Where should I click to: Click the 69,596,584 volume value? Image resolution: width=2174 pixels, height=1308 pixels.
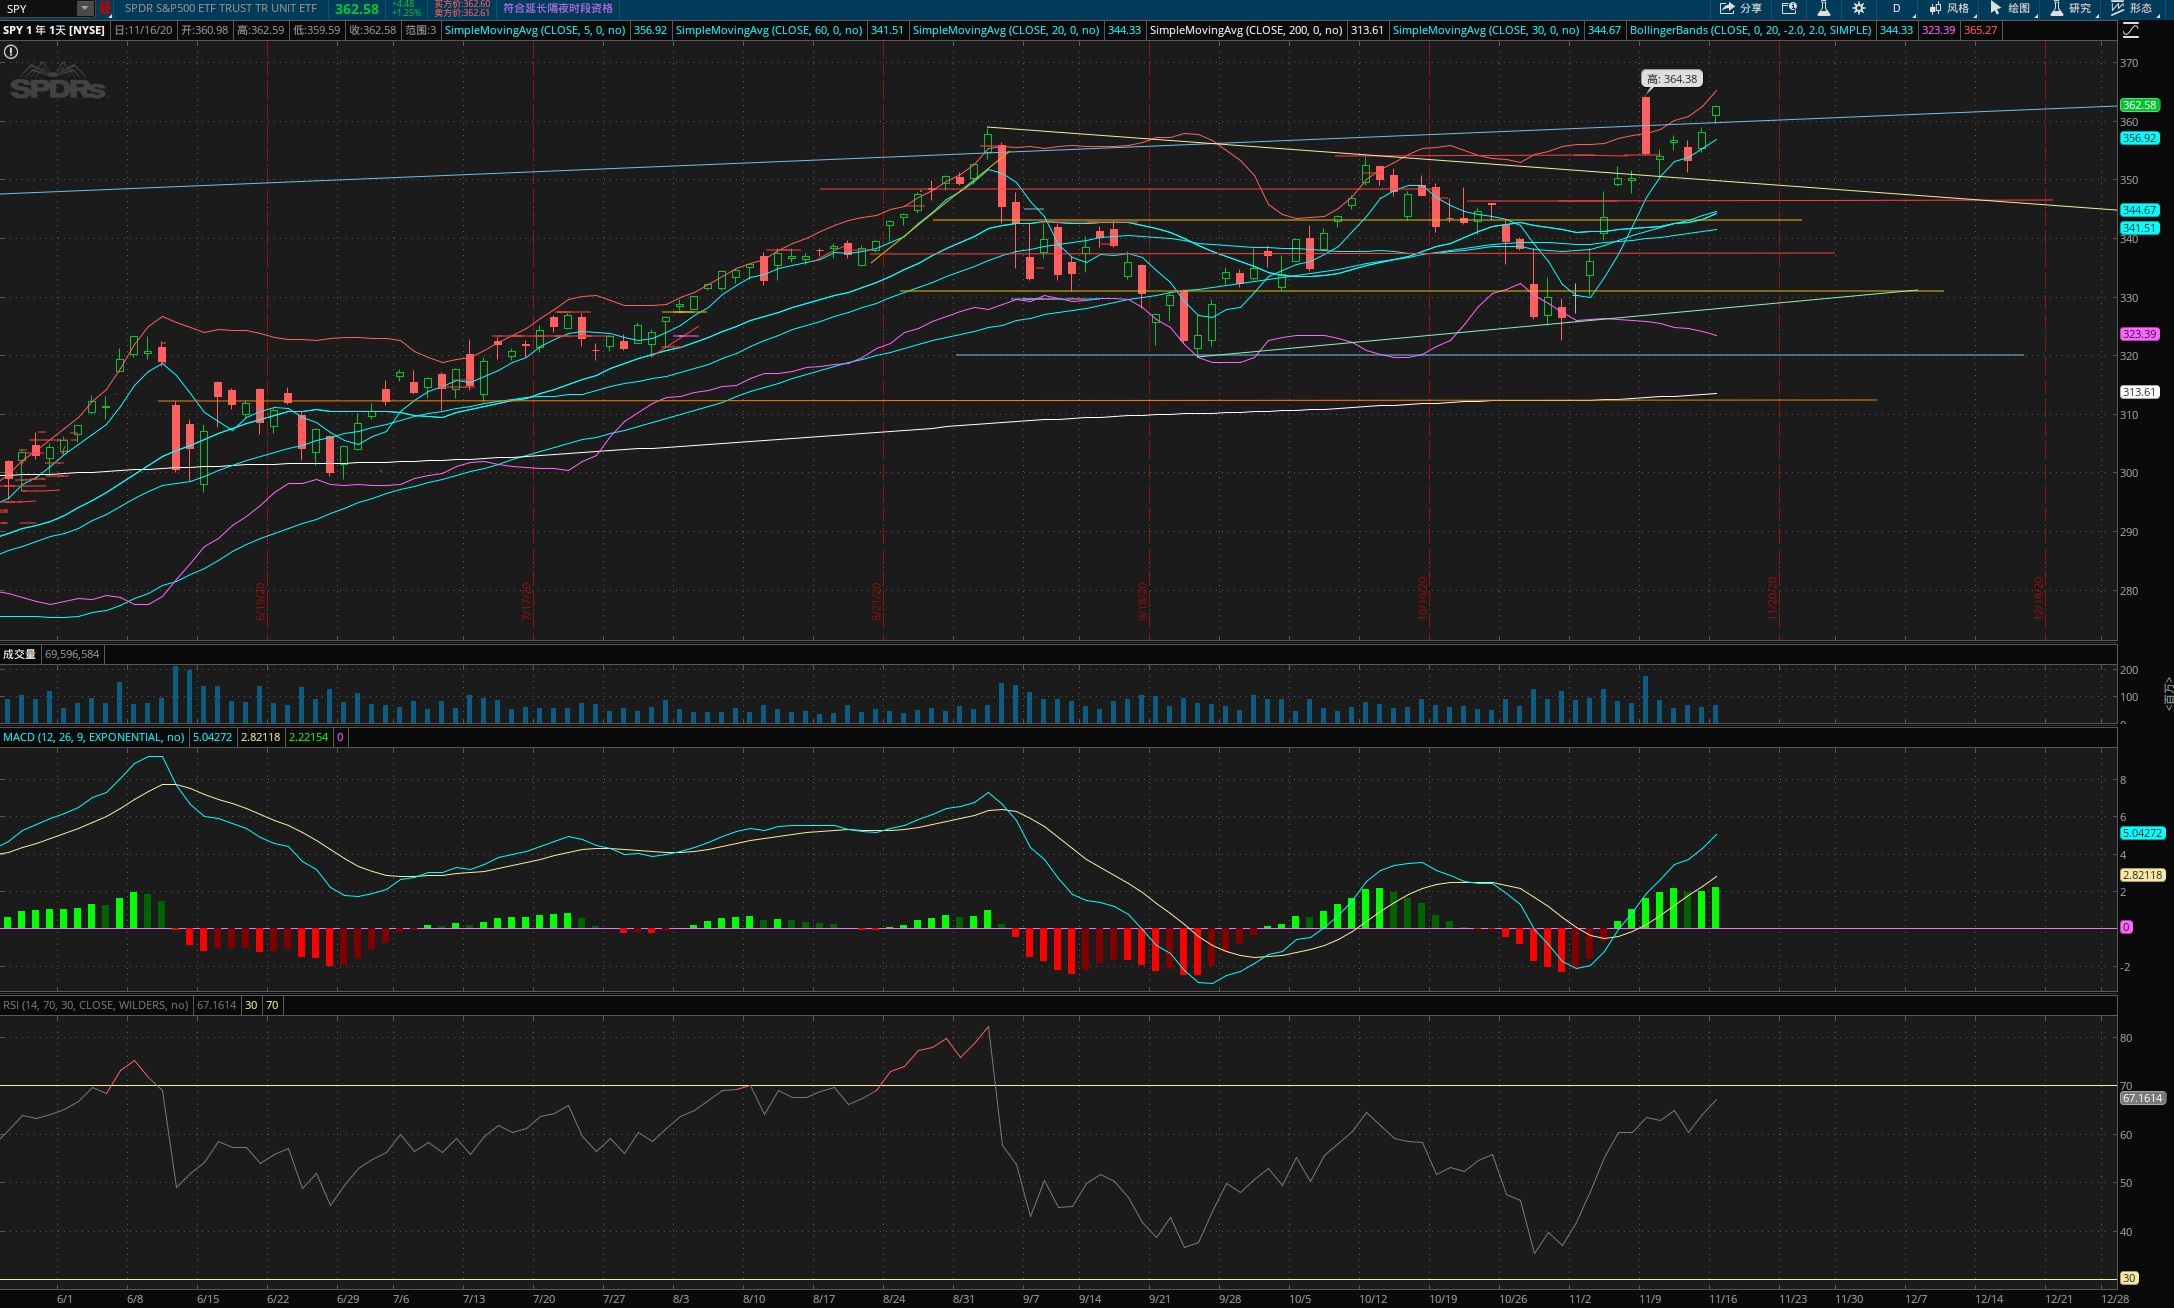pos(72,654)
